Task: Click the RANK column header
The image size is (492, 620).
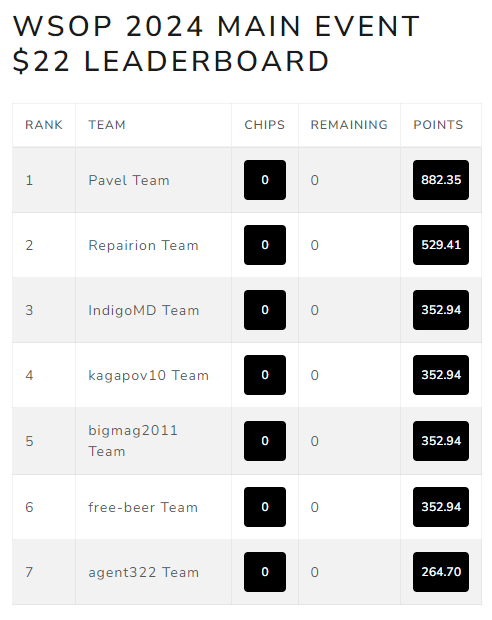Action: click(44, 125)
